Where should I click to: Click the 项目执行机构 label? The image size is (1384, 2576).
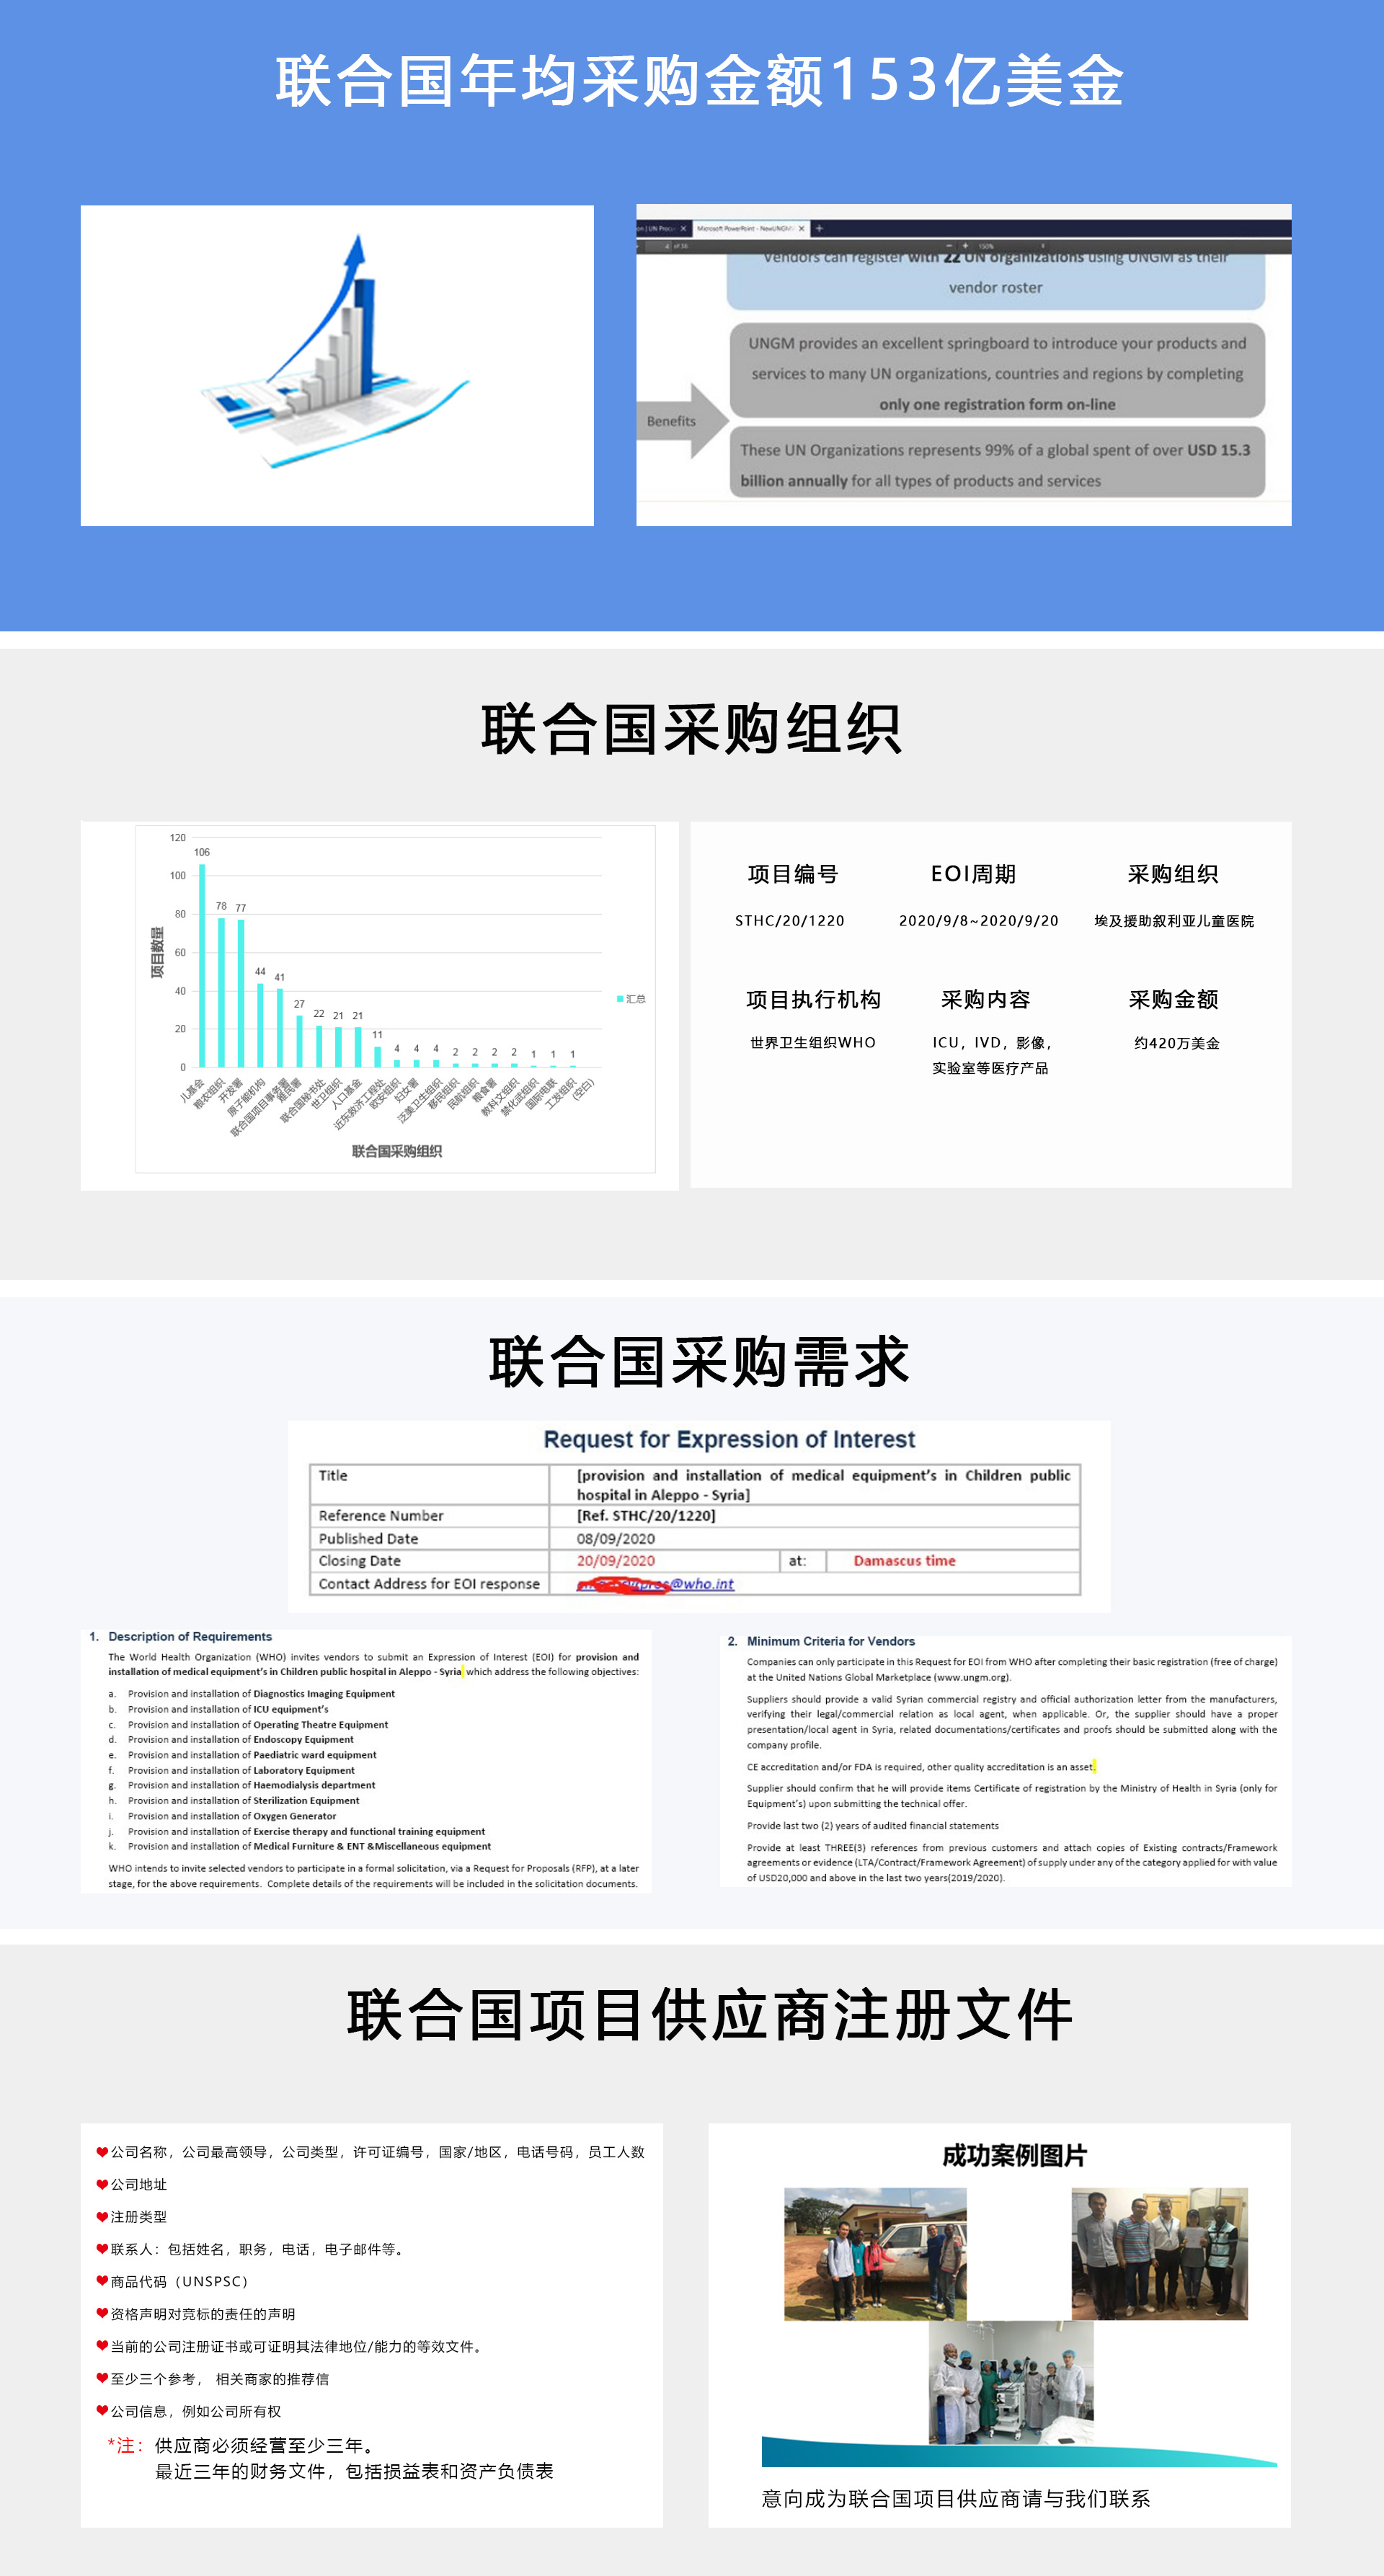tap(813, 999)
